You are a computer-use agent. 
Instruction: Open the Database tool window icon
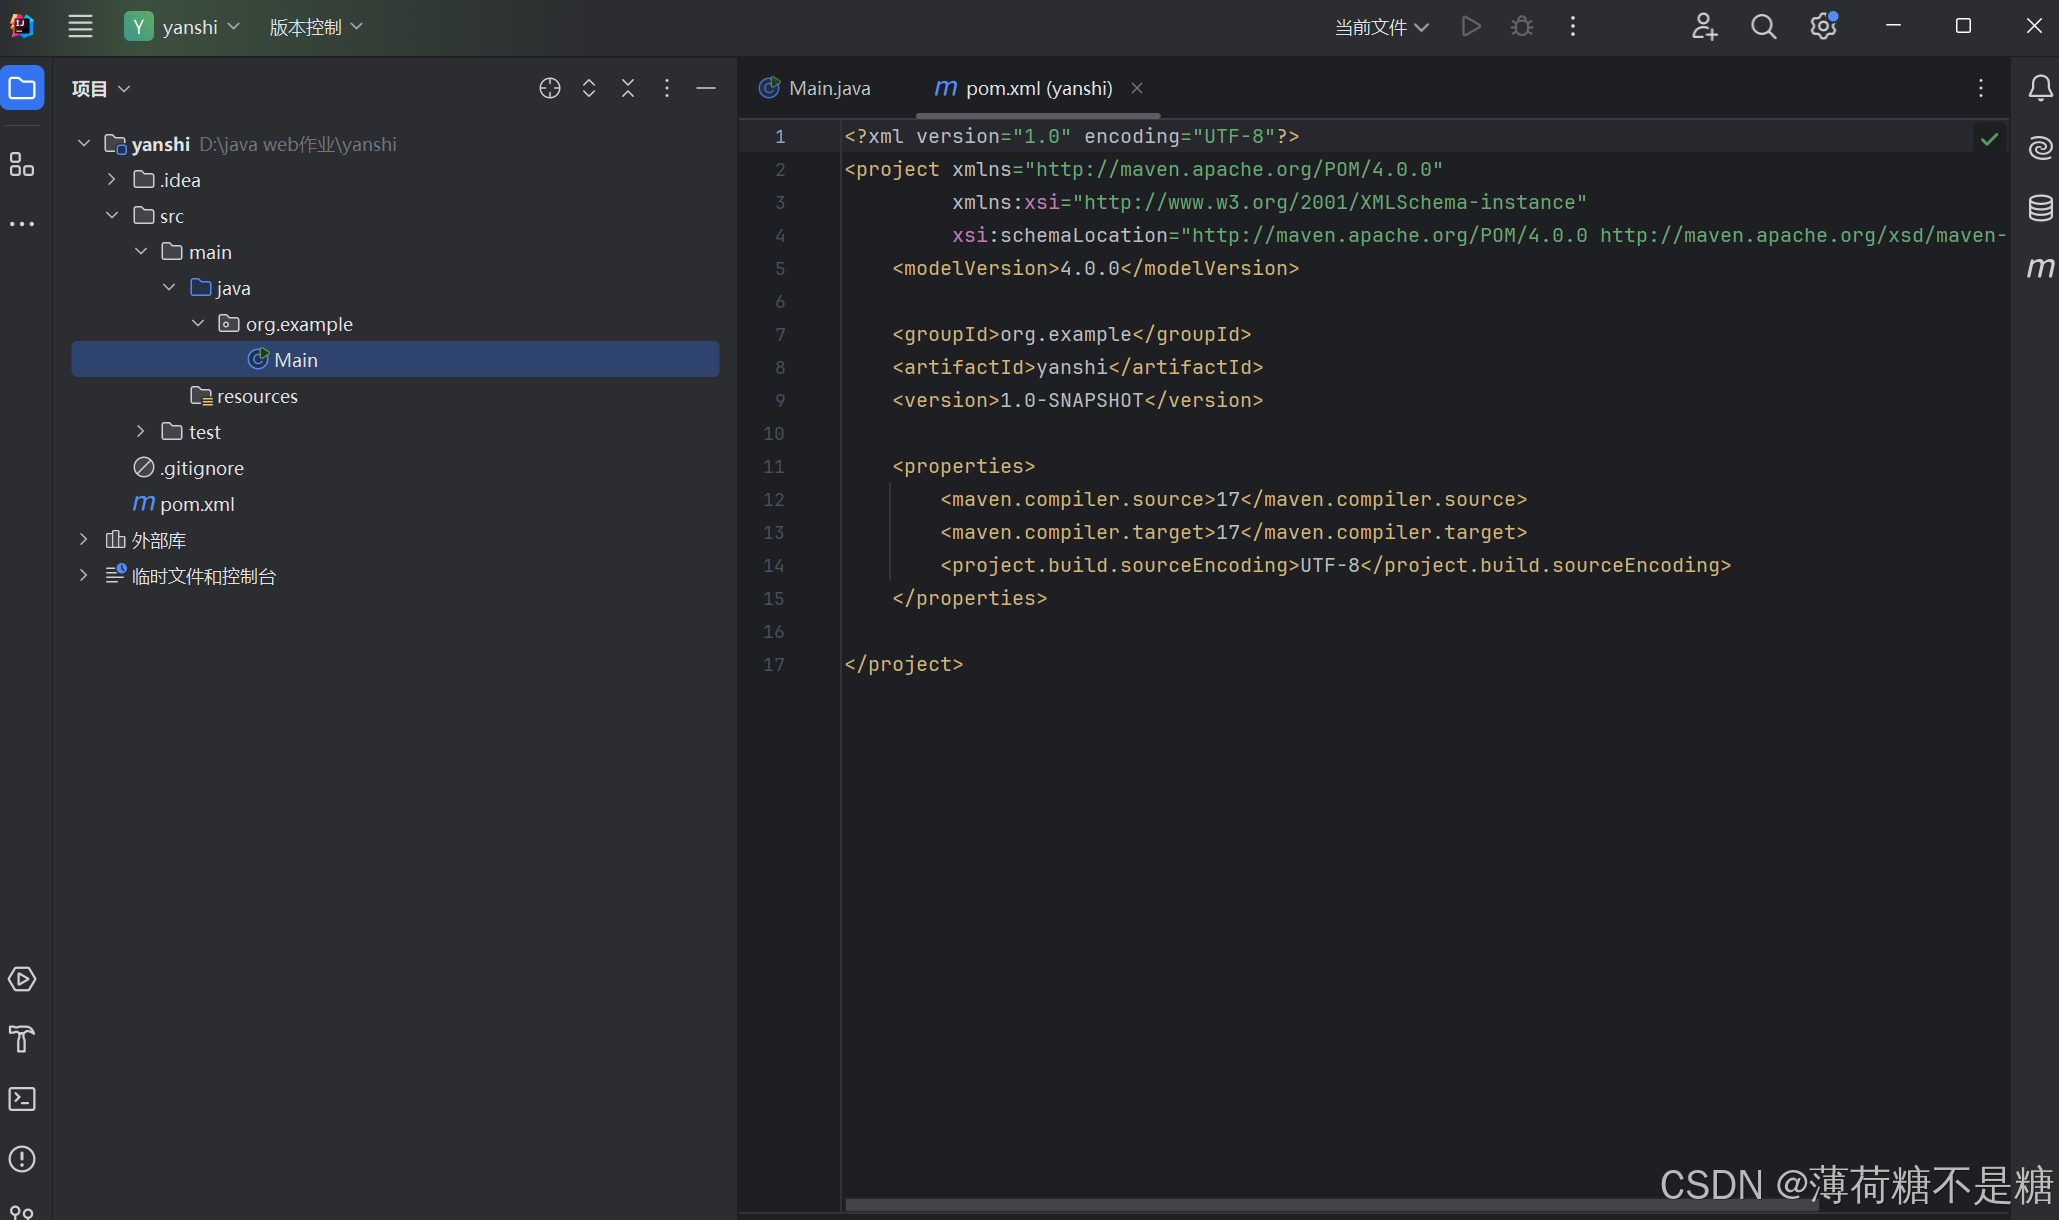pos(2040,208)
